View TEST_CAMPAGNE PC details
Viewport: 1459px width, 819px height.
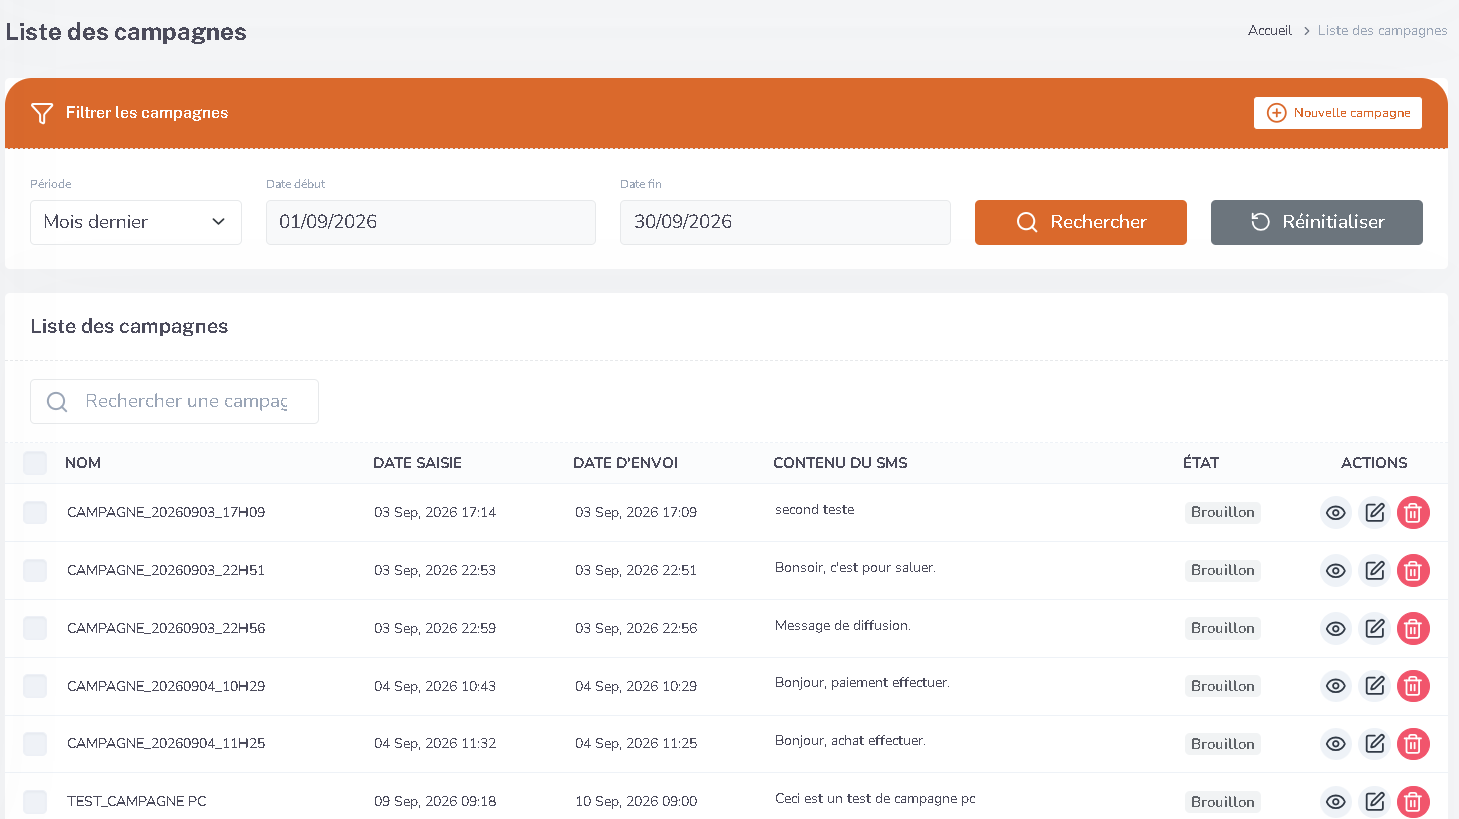(x=1336, y=802)
